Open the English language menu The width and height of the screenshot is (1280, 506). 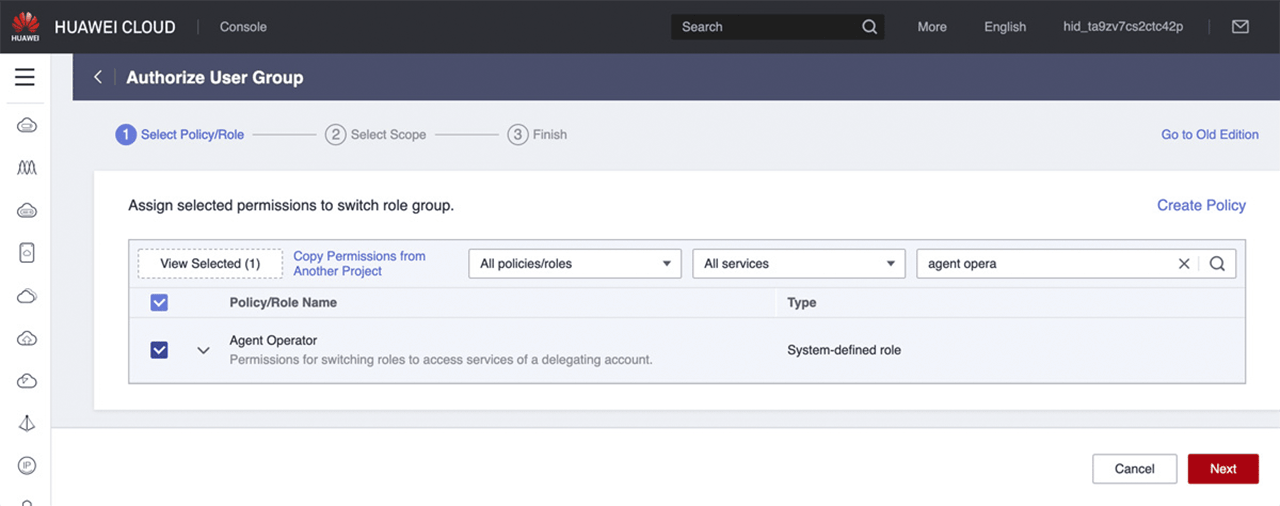click(x=1005, y=27)
